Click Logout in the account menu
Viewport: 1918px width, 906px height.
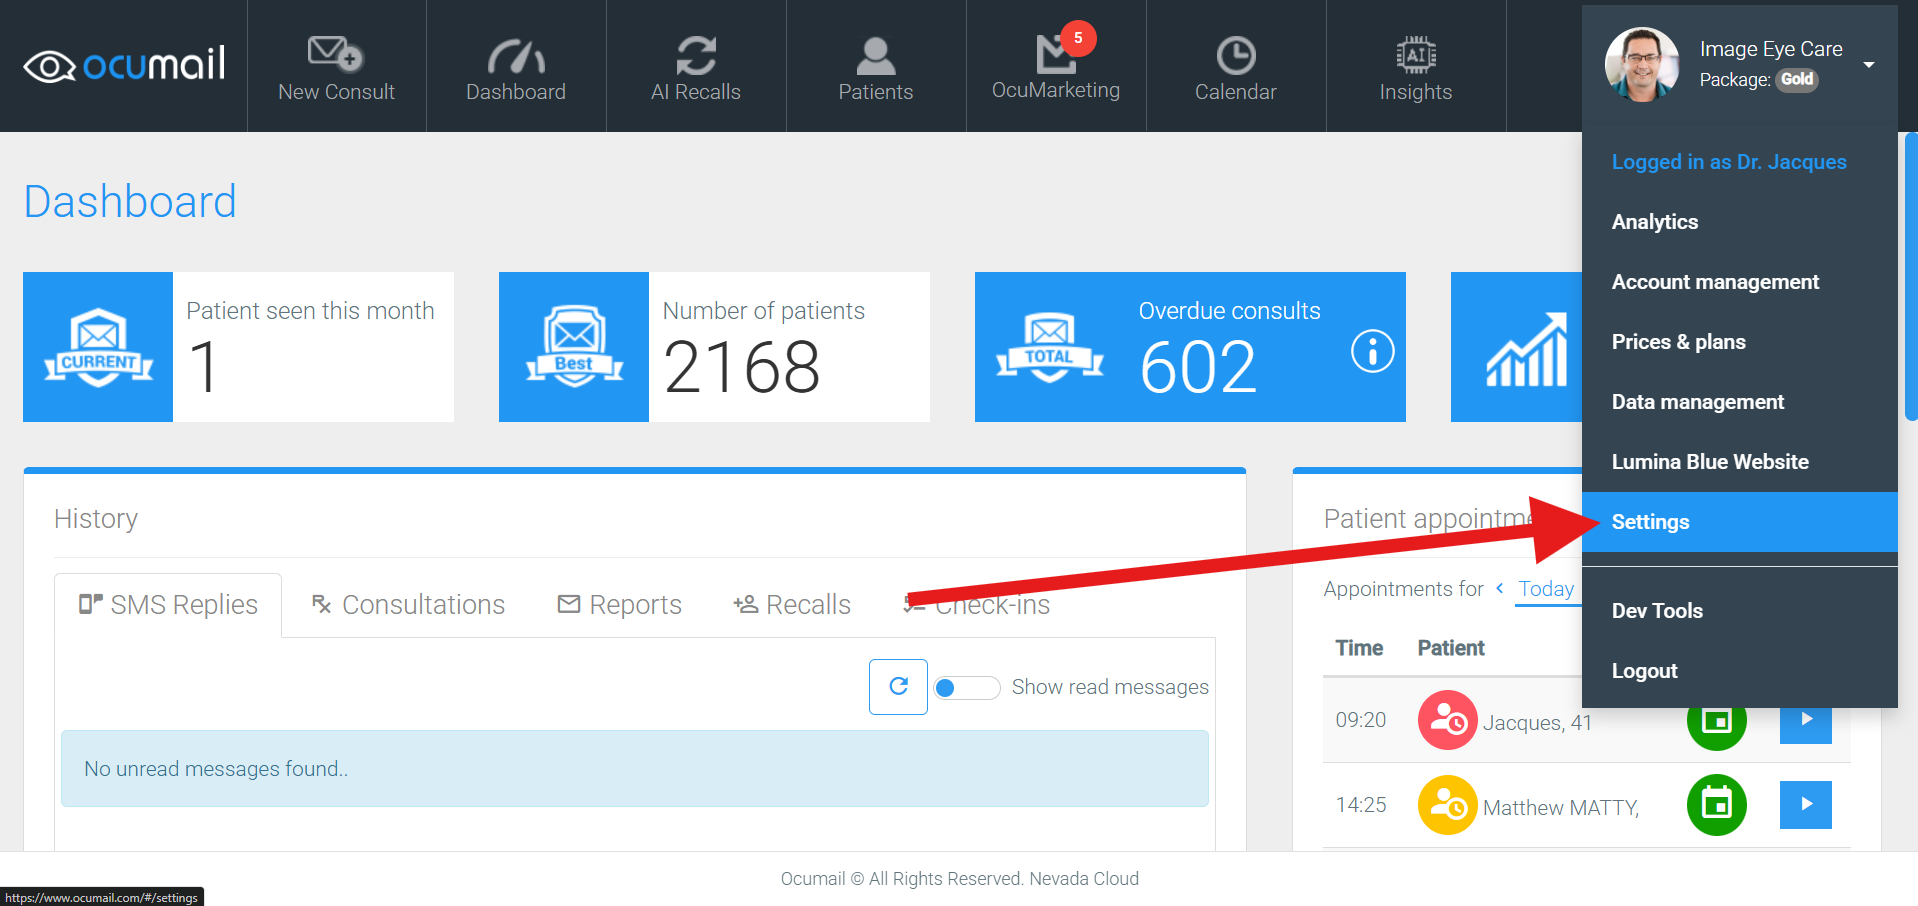[x=1740, y=671]
